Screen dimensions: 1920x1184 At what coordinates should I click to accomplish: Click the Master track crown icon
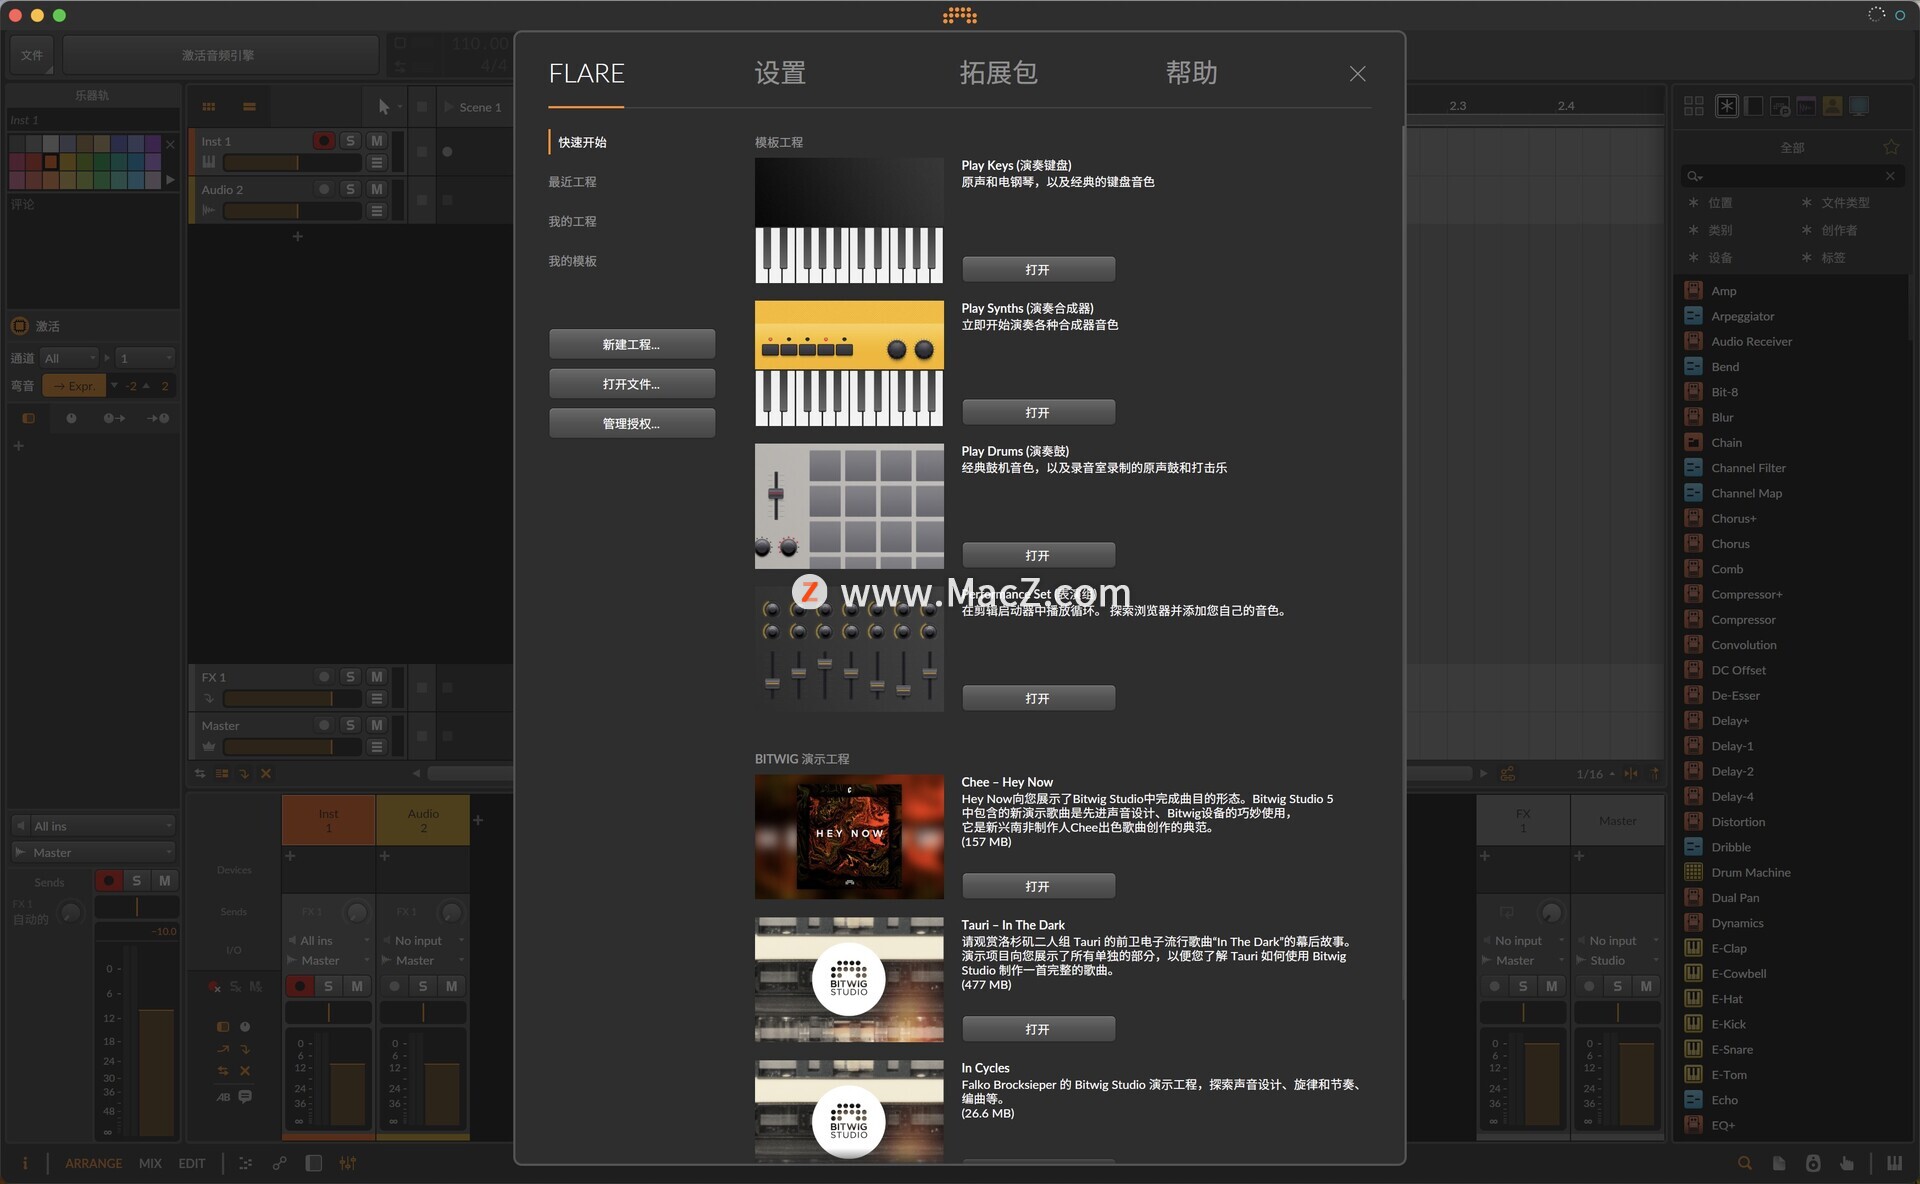coord(208,746)
